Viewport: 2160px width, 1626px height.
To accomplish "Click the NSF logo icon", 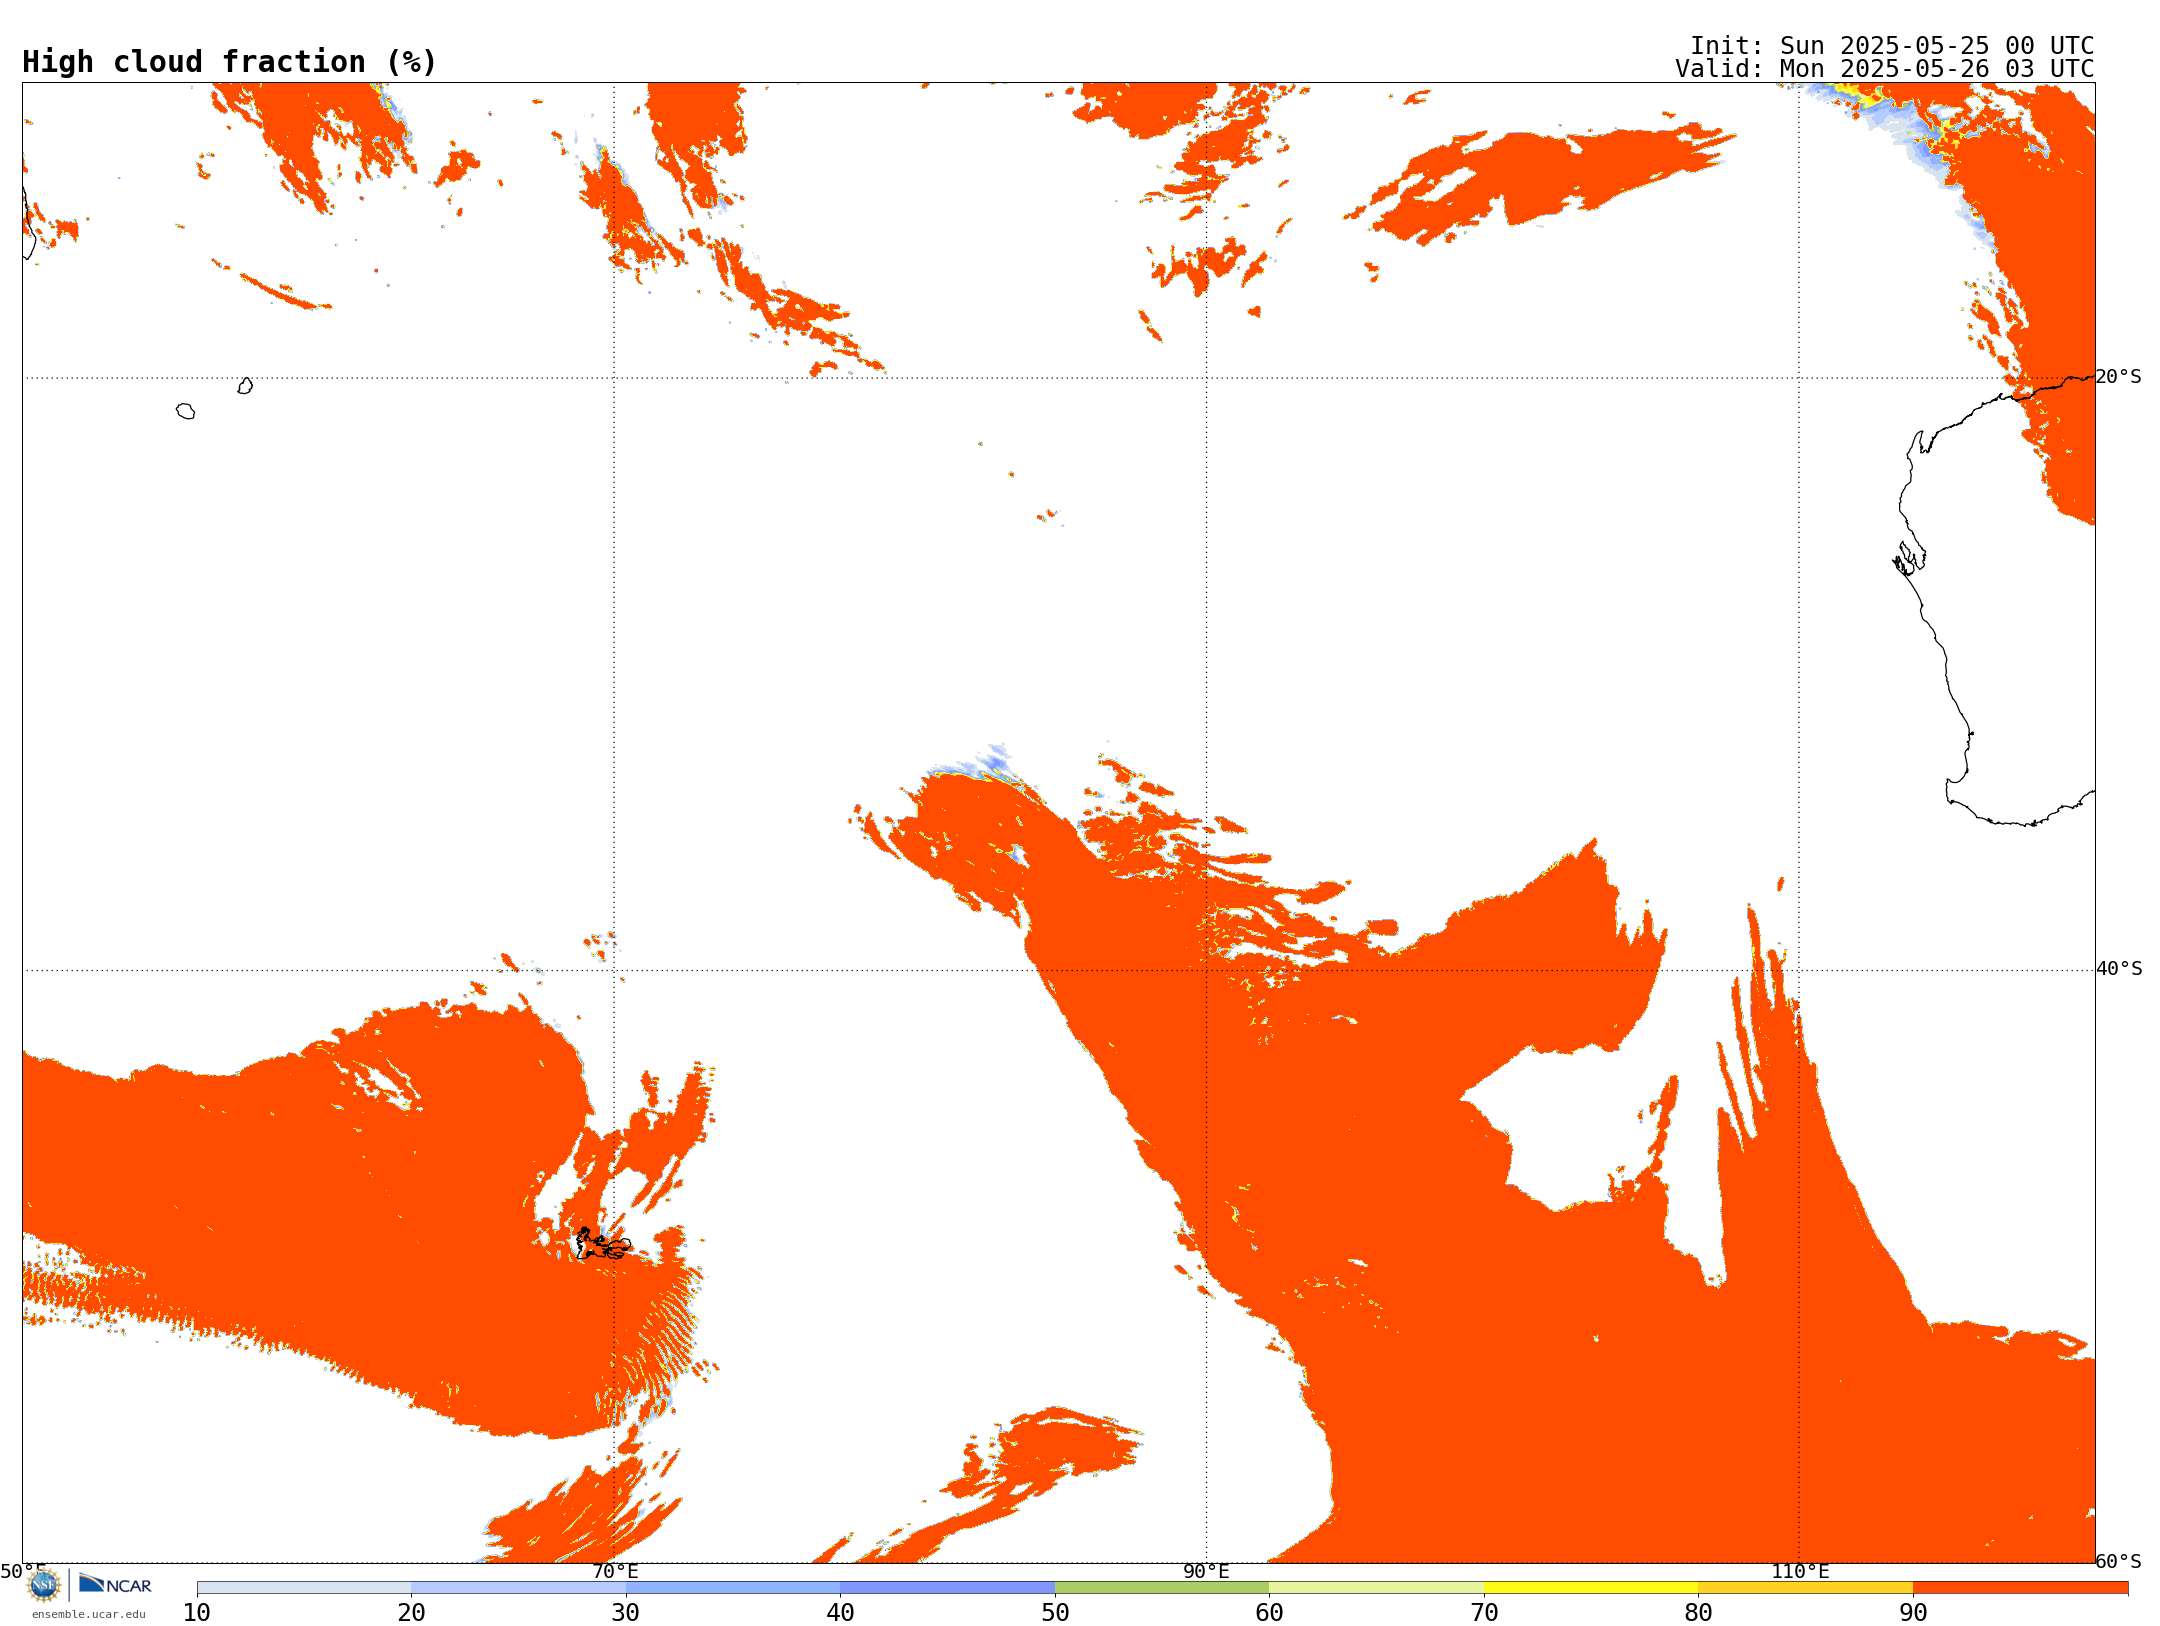I will tap(44, 1585).
